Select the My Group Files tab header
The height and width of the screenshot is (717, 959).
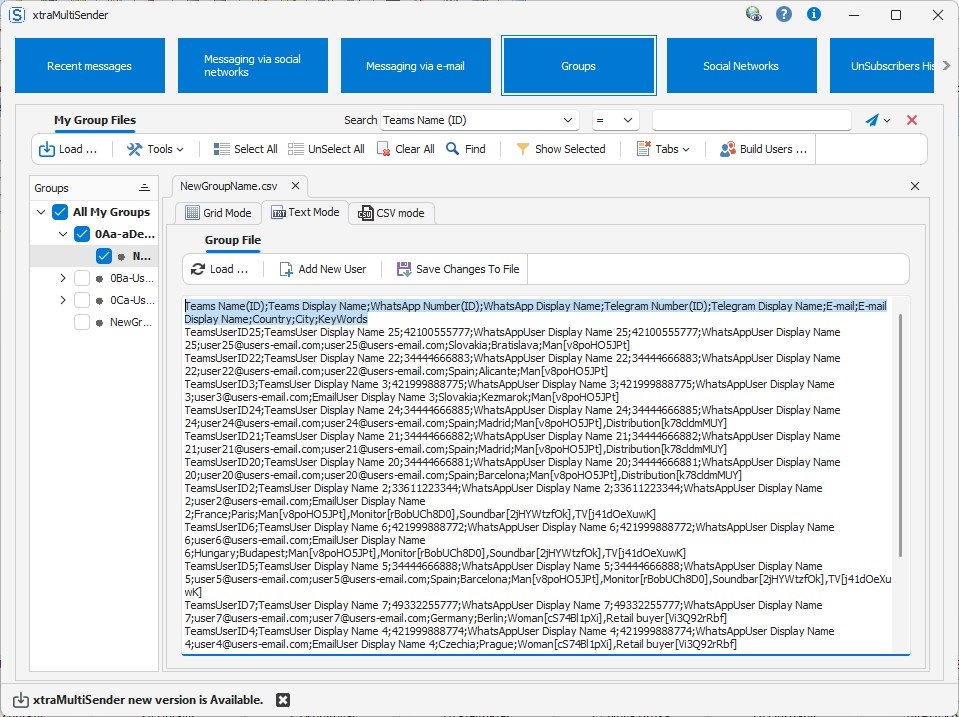(95, 121)
